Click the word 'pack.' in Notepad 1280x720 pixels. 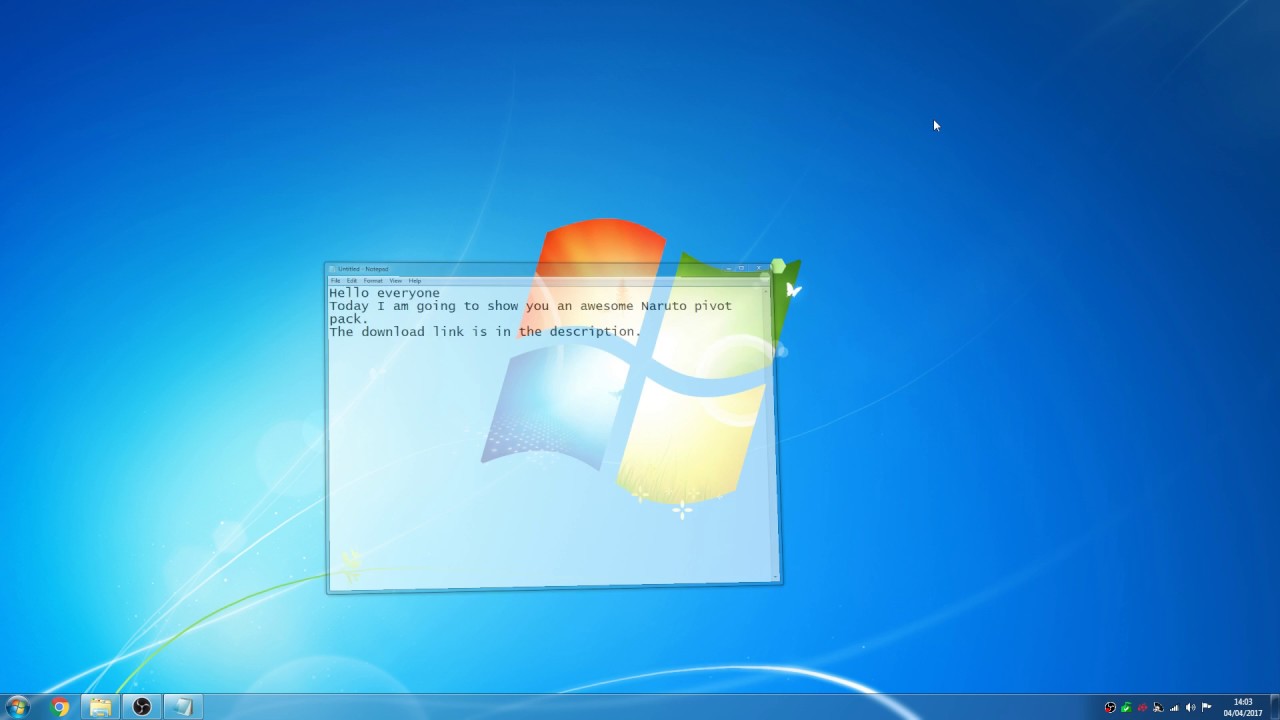point(349,319)
